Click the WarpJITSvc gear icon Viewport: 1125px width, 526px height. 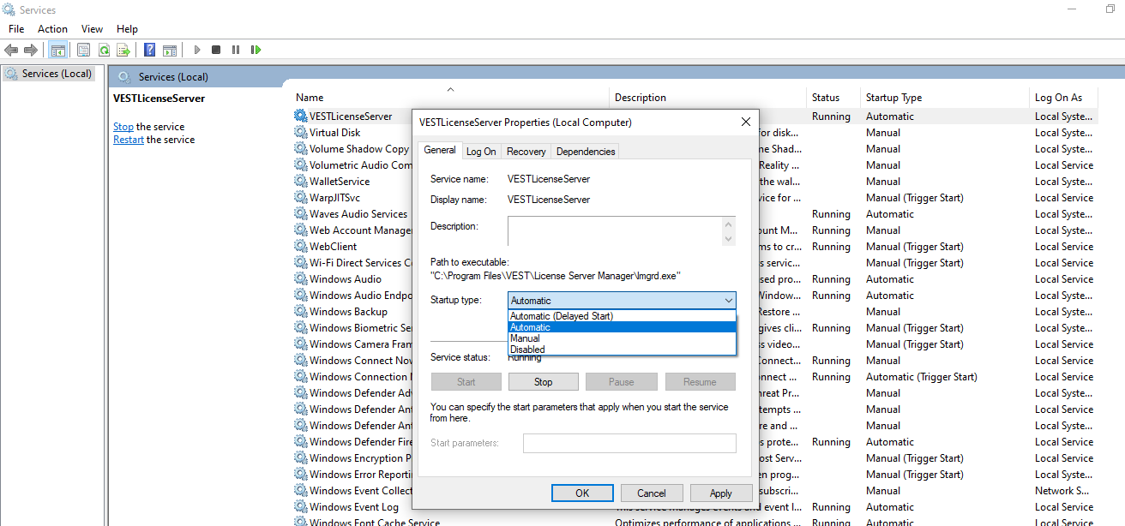pos(301,197)
